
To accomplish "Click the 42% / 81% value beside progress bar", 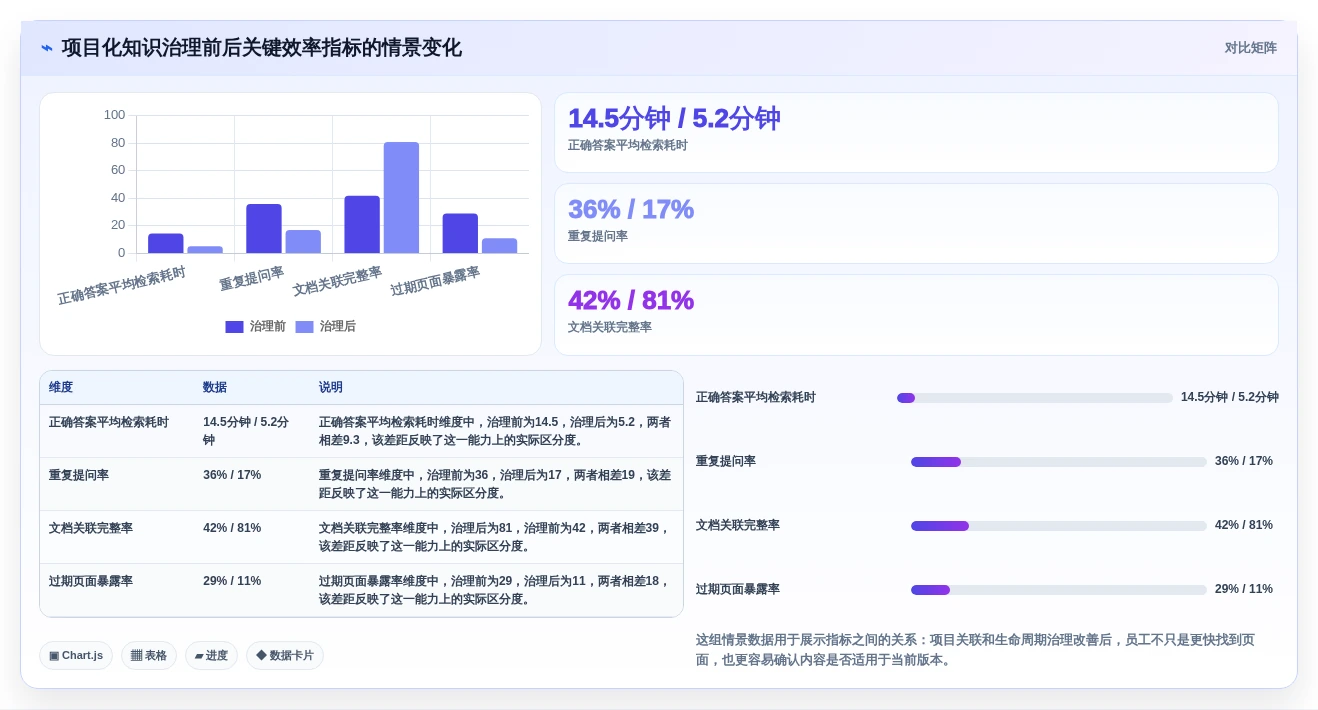I will pos(1244,526).
